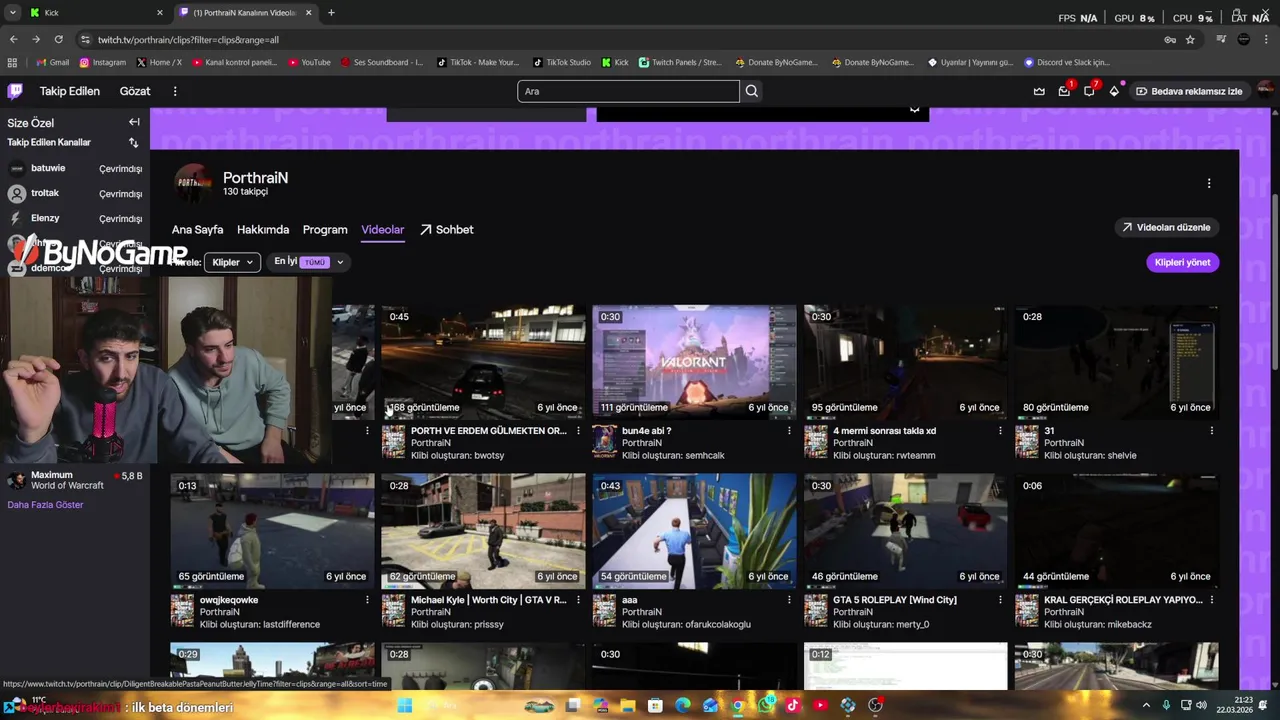
Task: Open Elenzy channel in sidebar
Action: (x=75, y=218)
